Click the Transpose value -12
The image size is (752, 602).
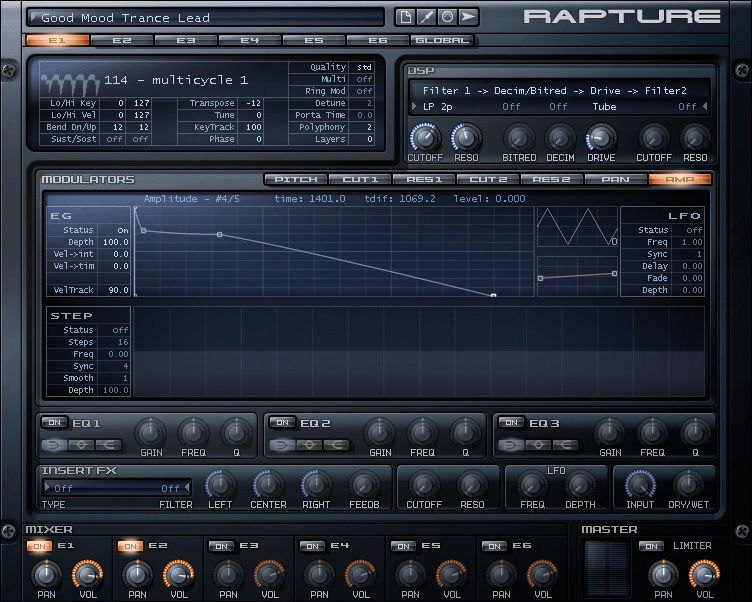tap(253, 103)
